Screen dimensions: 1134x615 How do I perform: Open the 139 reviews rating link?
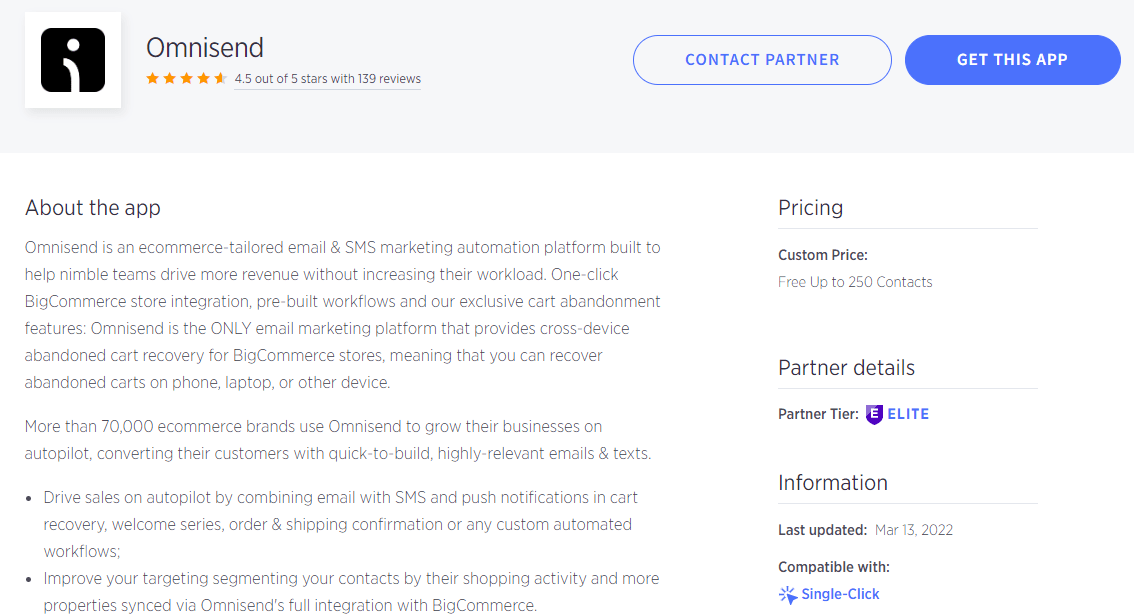[328, 79]
